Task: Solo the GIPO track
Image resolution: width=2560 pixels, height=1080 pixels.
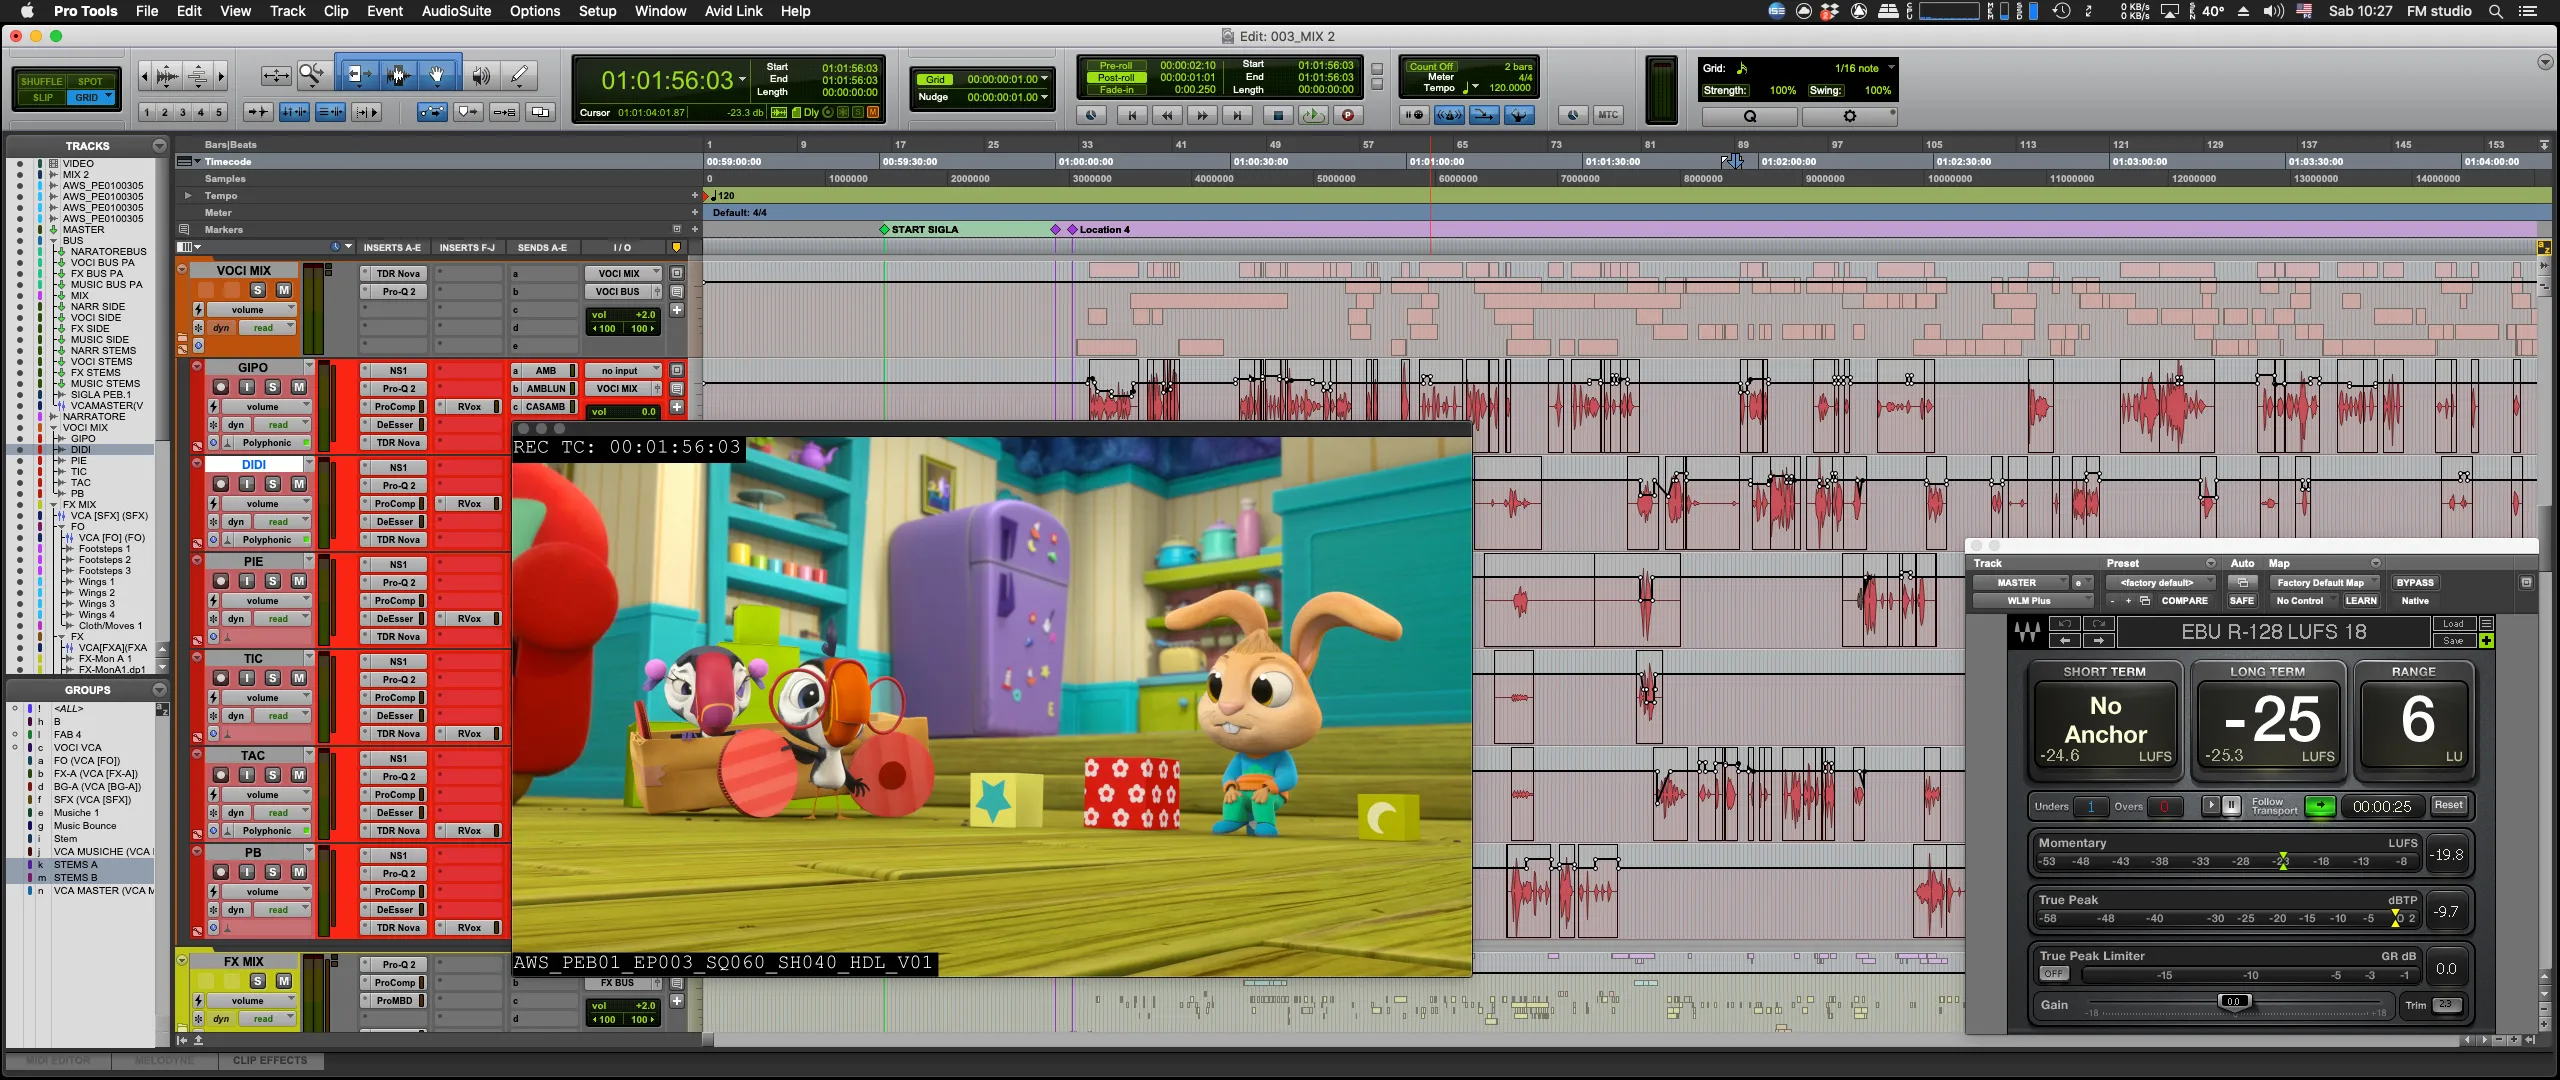Action: (272, 387)
